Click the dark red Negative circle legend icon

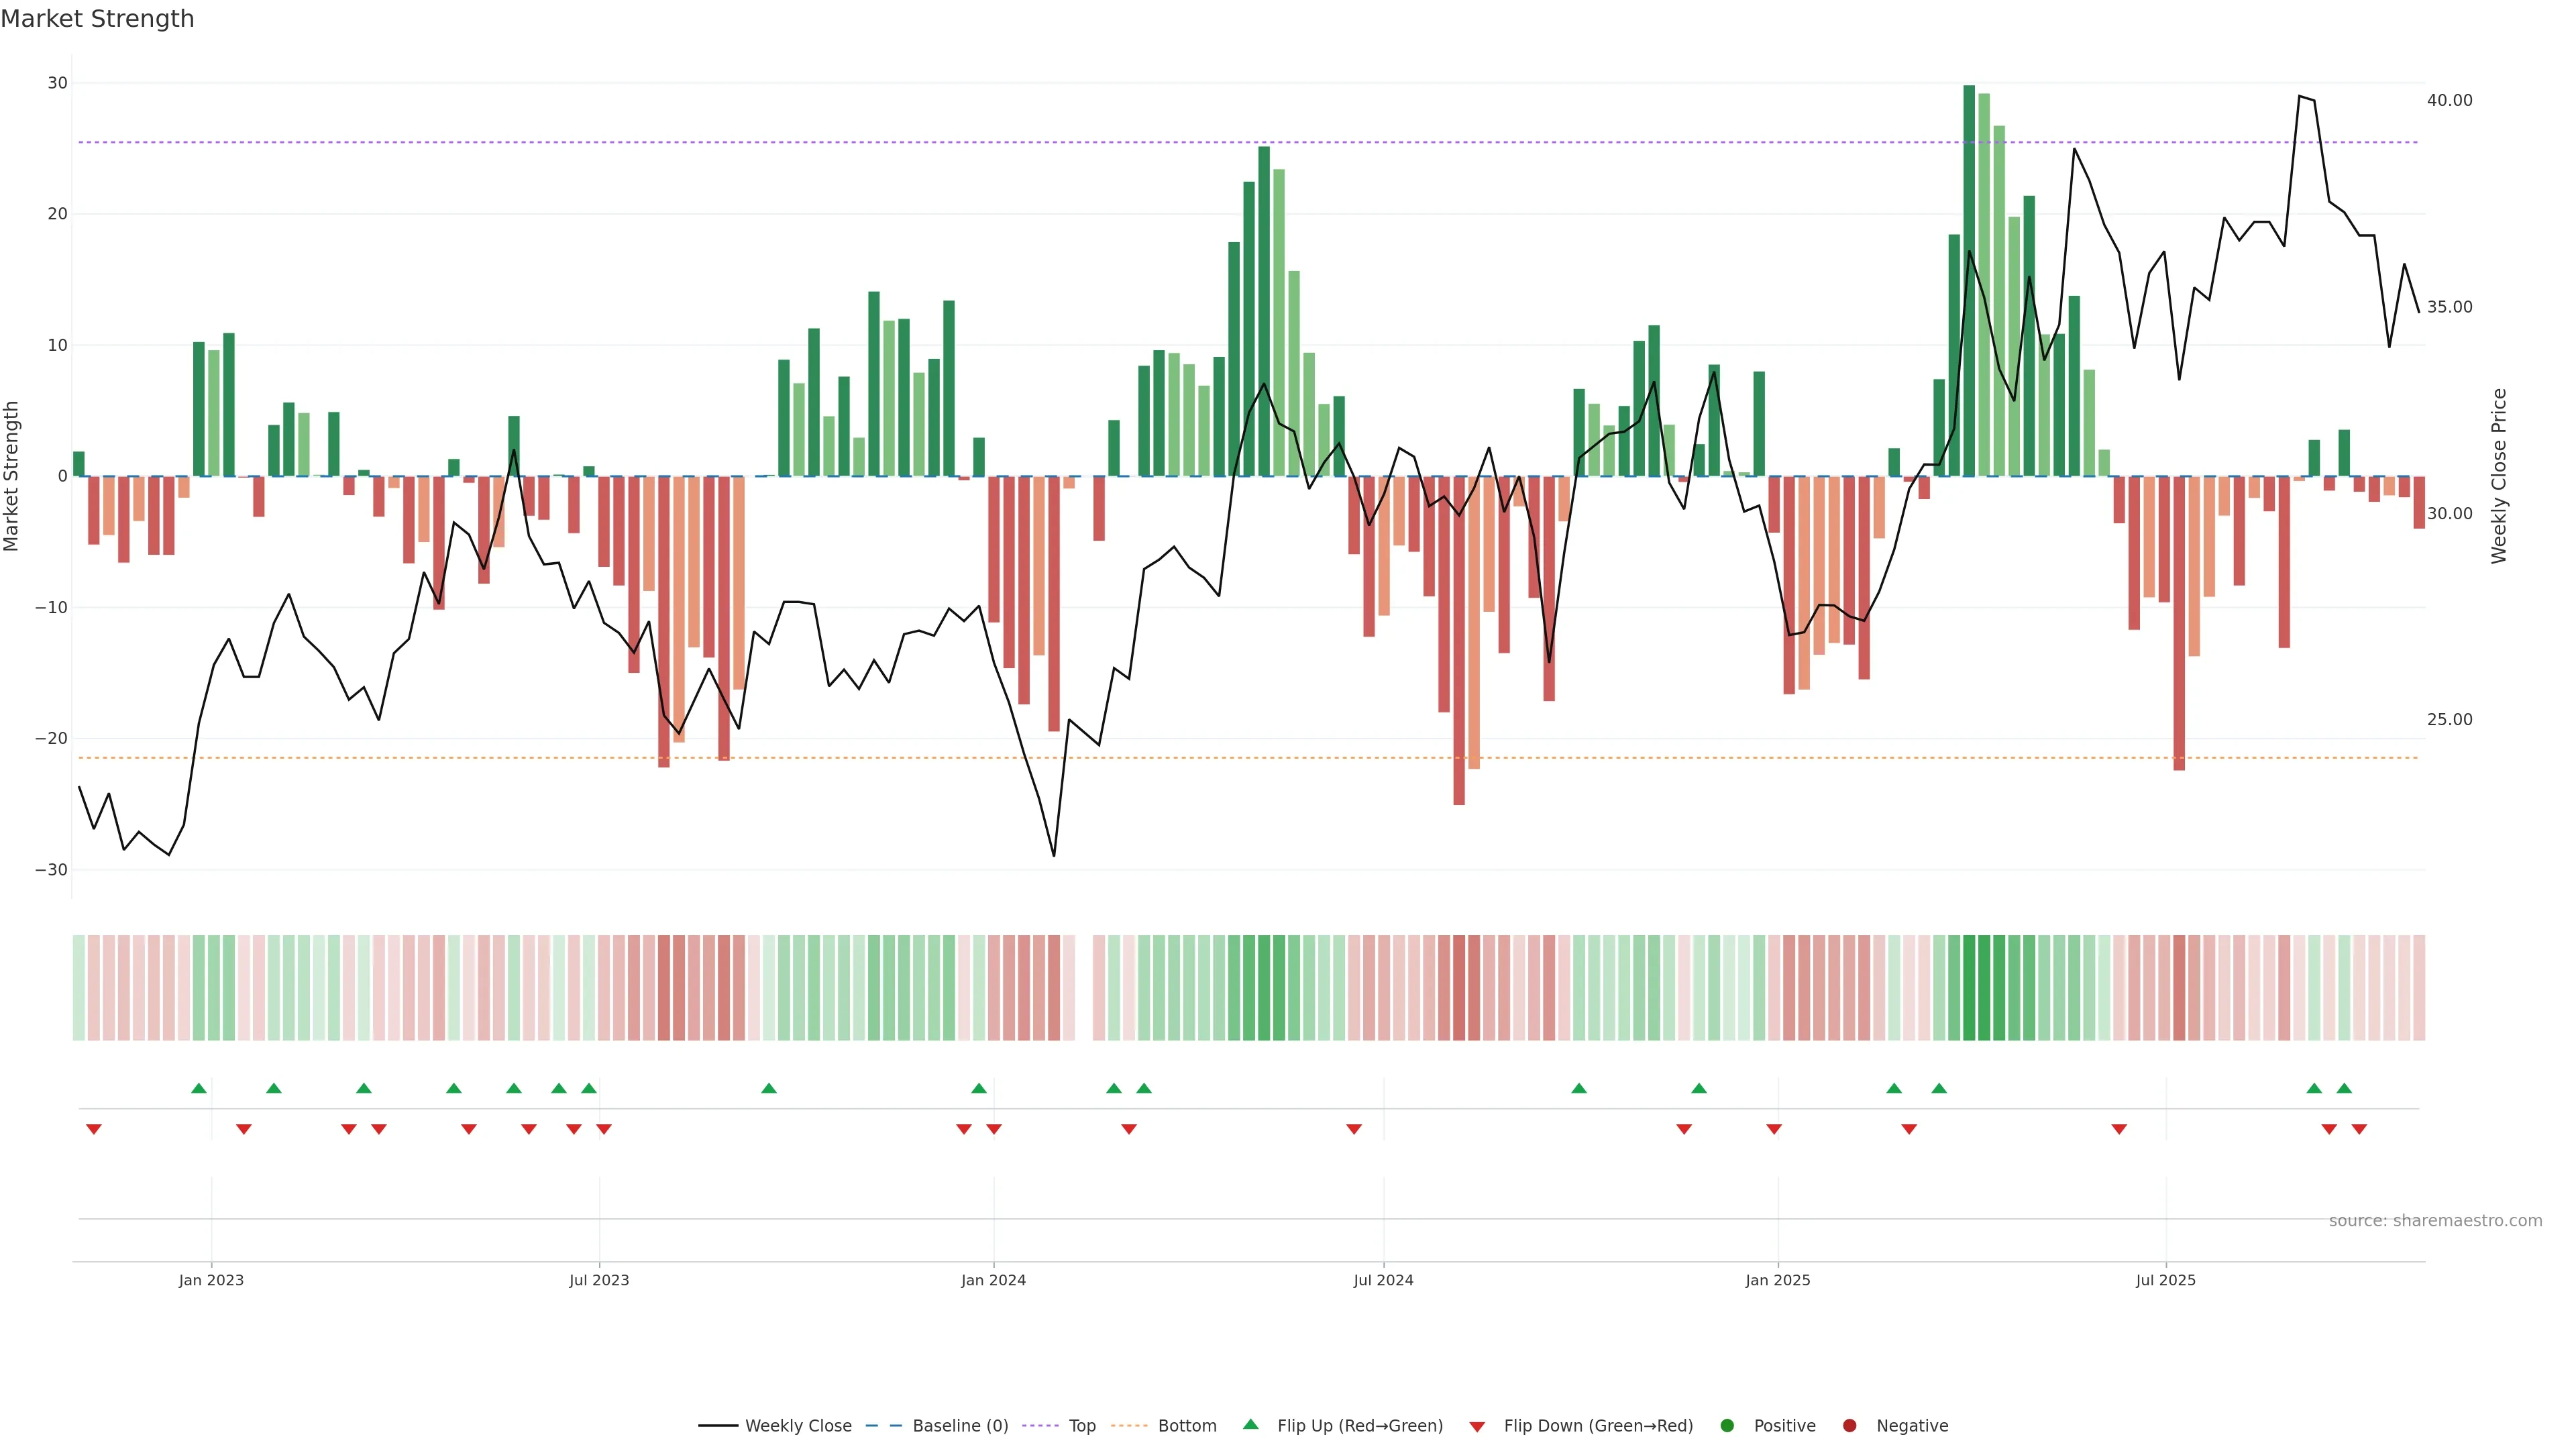tap(1849, 1425)
